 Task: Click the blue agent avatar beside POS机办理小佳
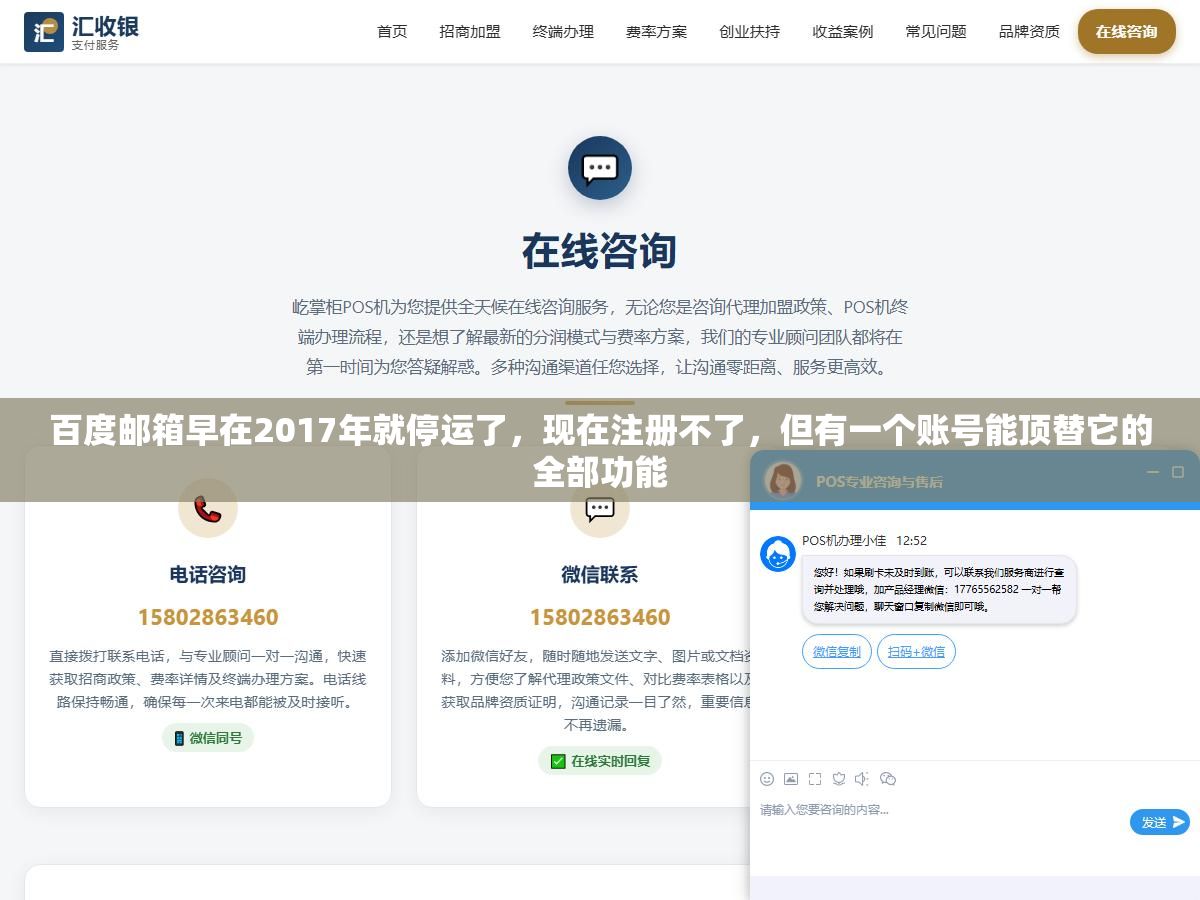tap(778, 554)
